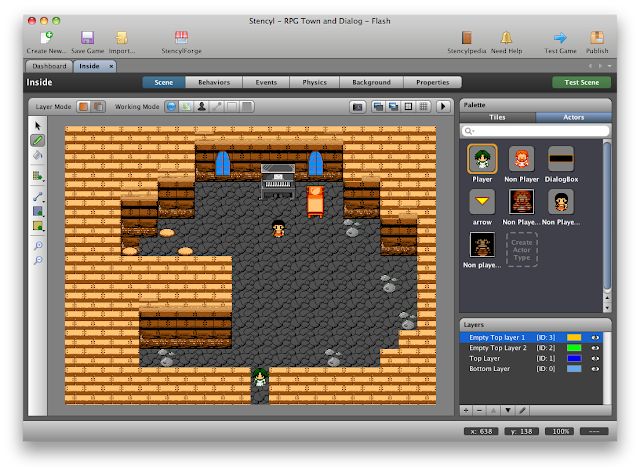The image size is (640, 473).
Task: Select the terrain map working mode icon
Action: click(x=186, y=107)
